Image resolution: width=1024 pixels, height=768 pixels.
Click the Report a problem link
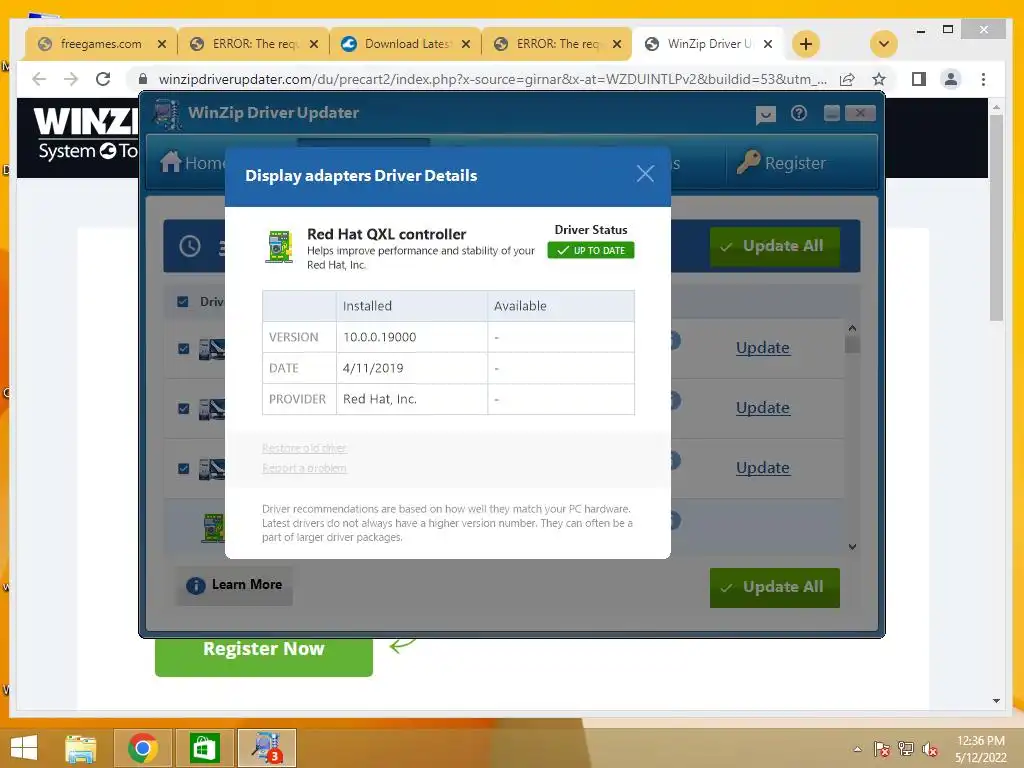[x=304, y=468]
